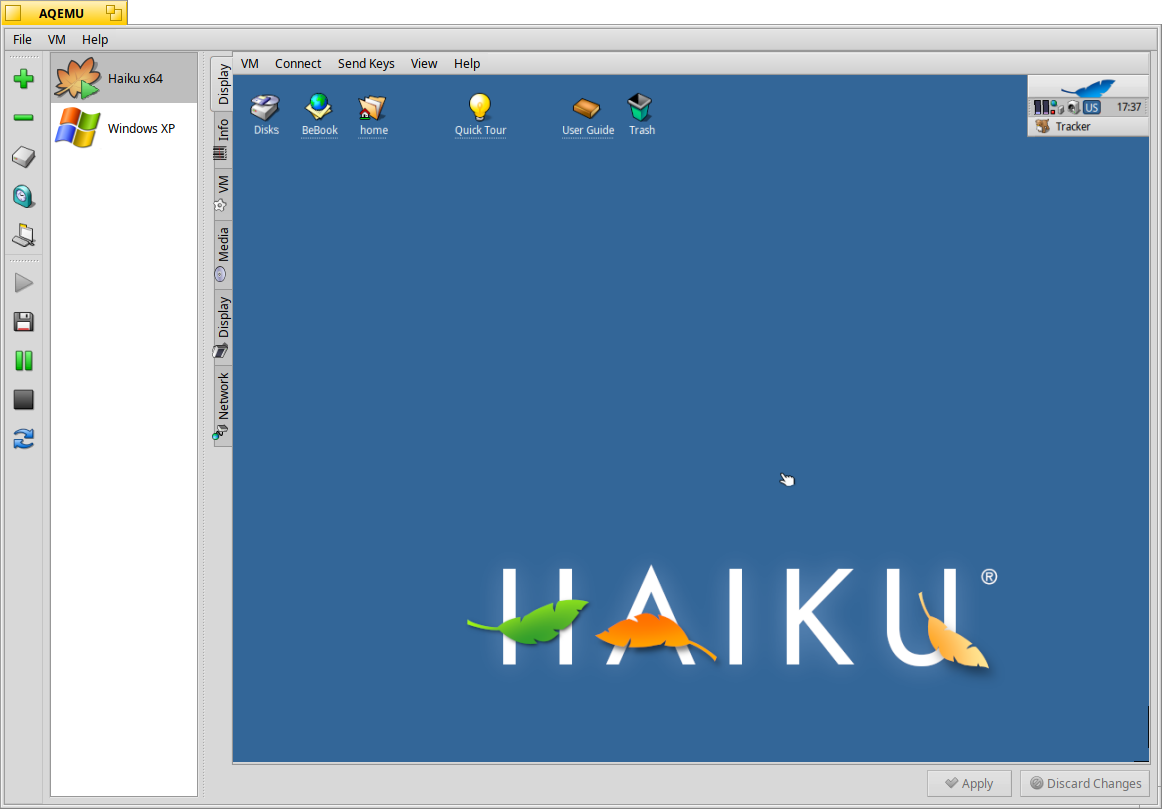Click the green plus add-VM icon
This screenshot has height=809, width=1162.
(x=24, y=79)
